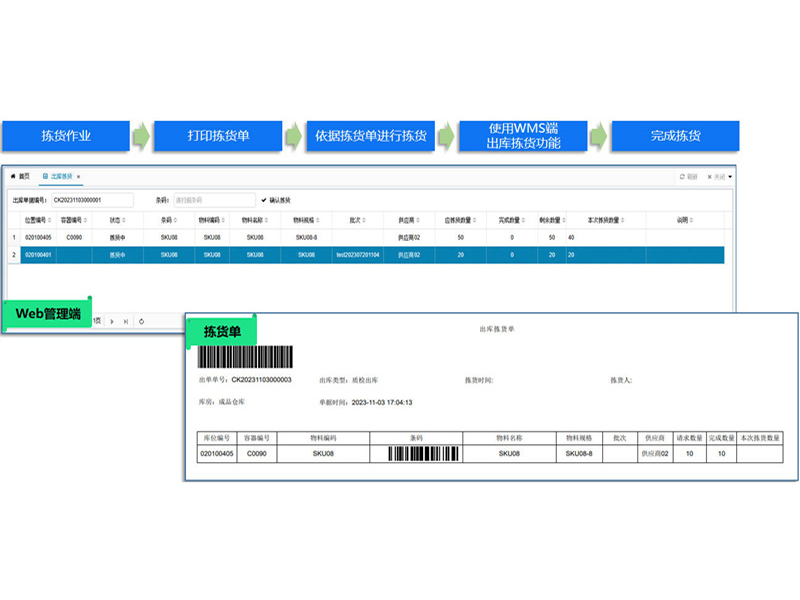This screenshot has height=600, width=800.
Task: Open dropdown arrow next to 关闭
Action: tap(731, 176)
